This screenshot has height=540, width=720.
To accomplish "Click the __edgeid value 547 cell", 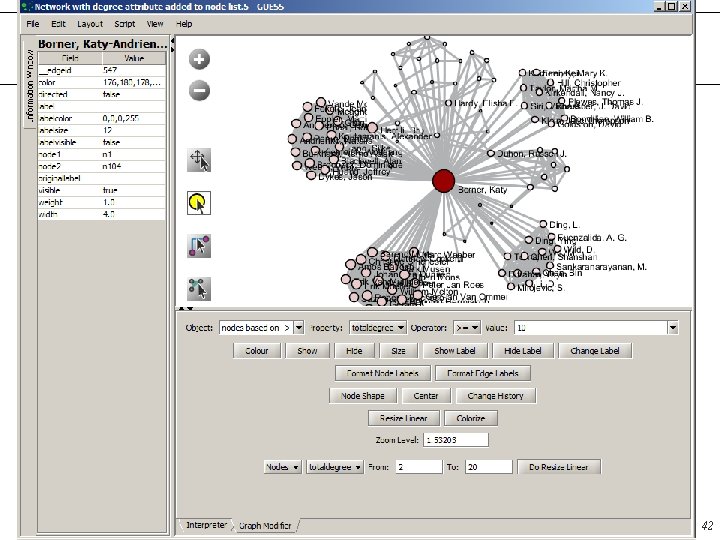I will coord(134,70).
